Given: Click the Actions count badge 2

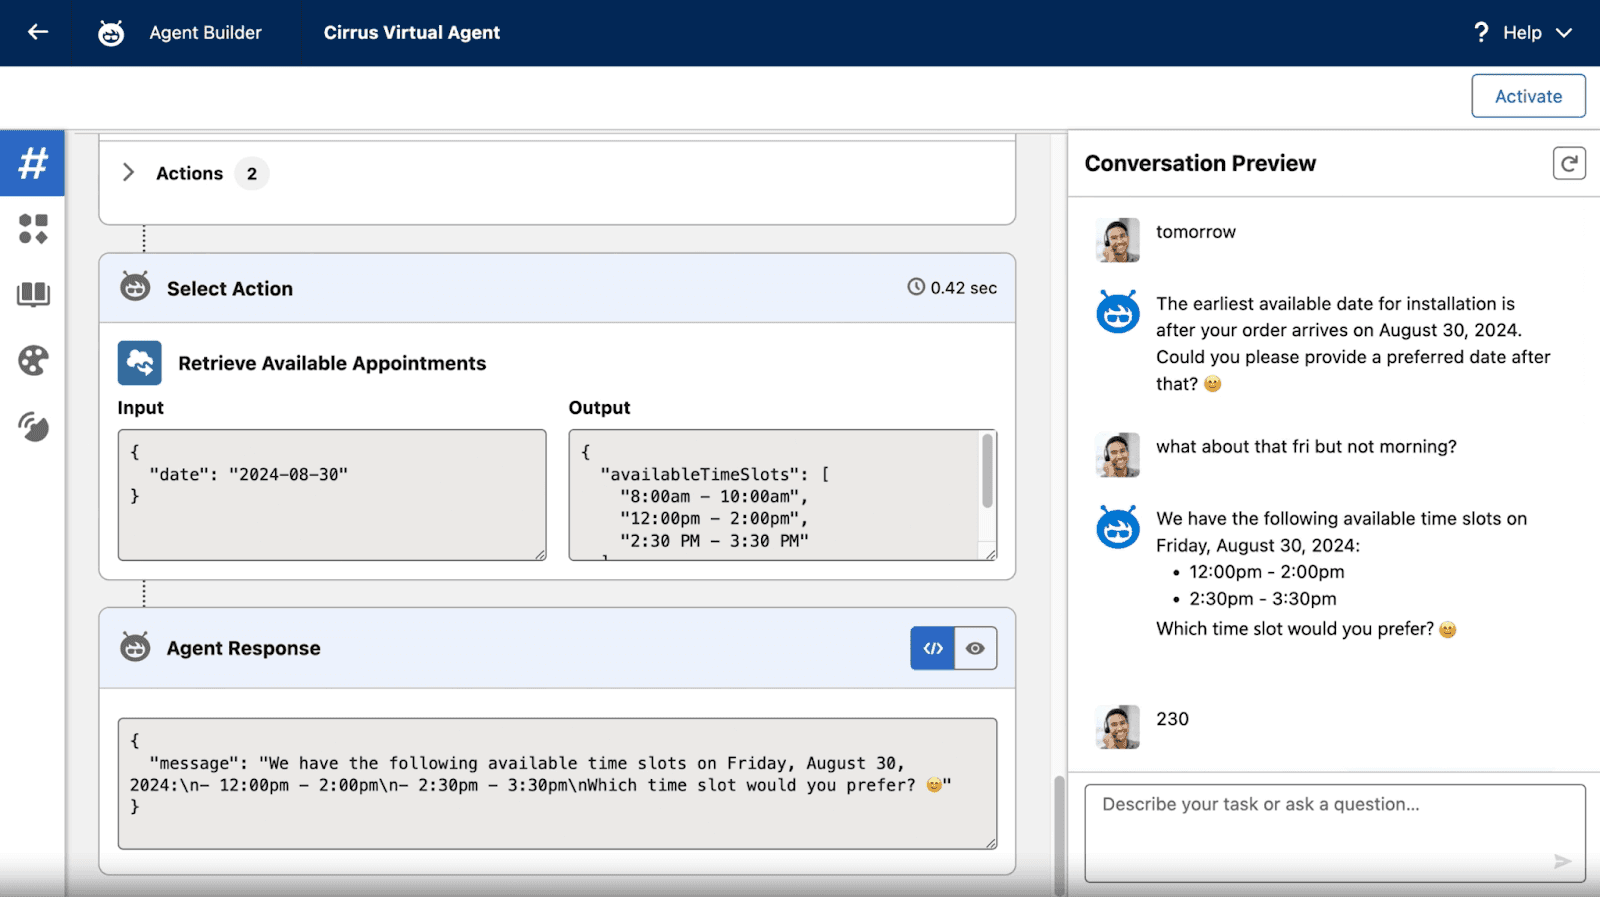Looking at the screenshot, I should point(252,174).
